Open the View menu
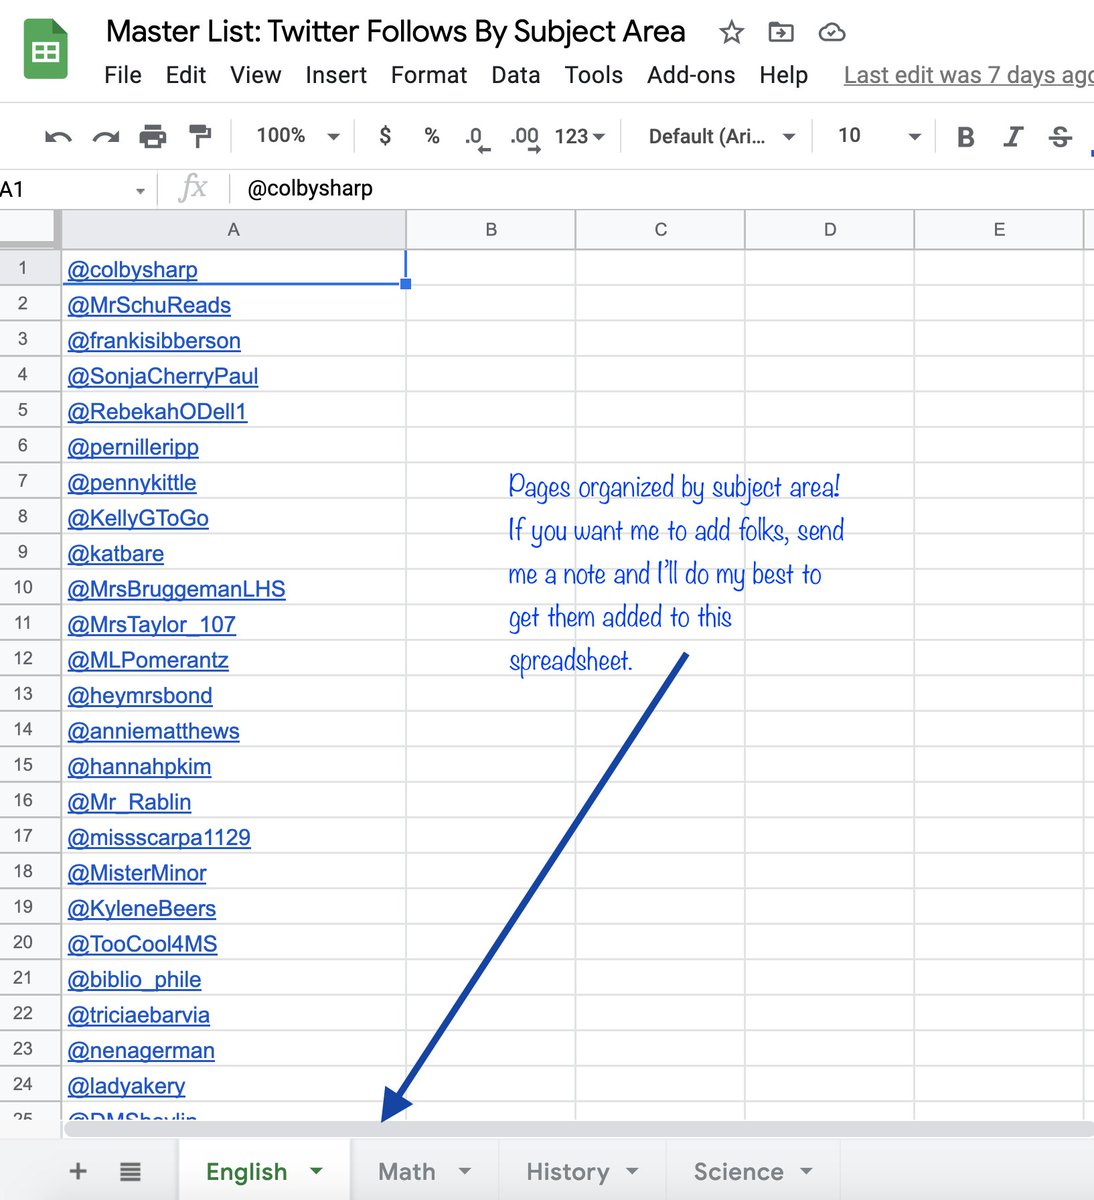 [256, 75]
